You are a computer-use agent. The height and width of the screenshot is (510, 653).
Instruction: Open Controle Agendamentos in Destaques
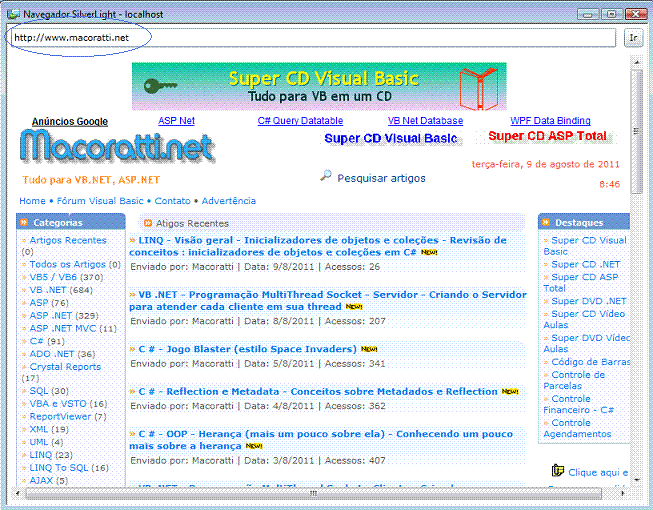[577, 428]
